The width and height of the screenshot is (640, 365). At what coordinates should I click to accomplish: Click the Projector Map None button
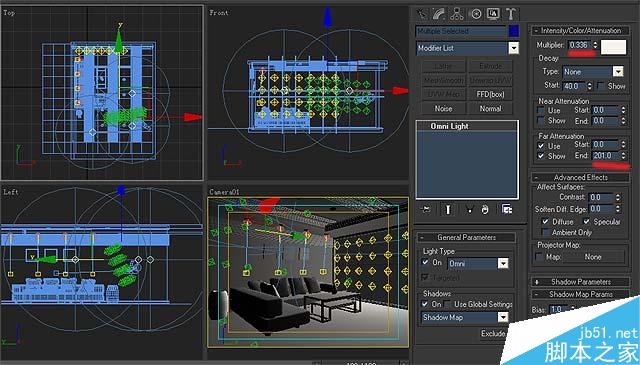pyautogui.click(x=593, y=257)
